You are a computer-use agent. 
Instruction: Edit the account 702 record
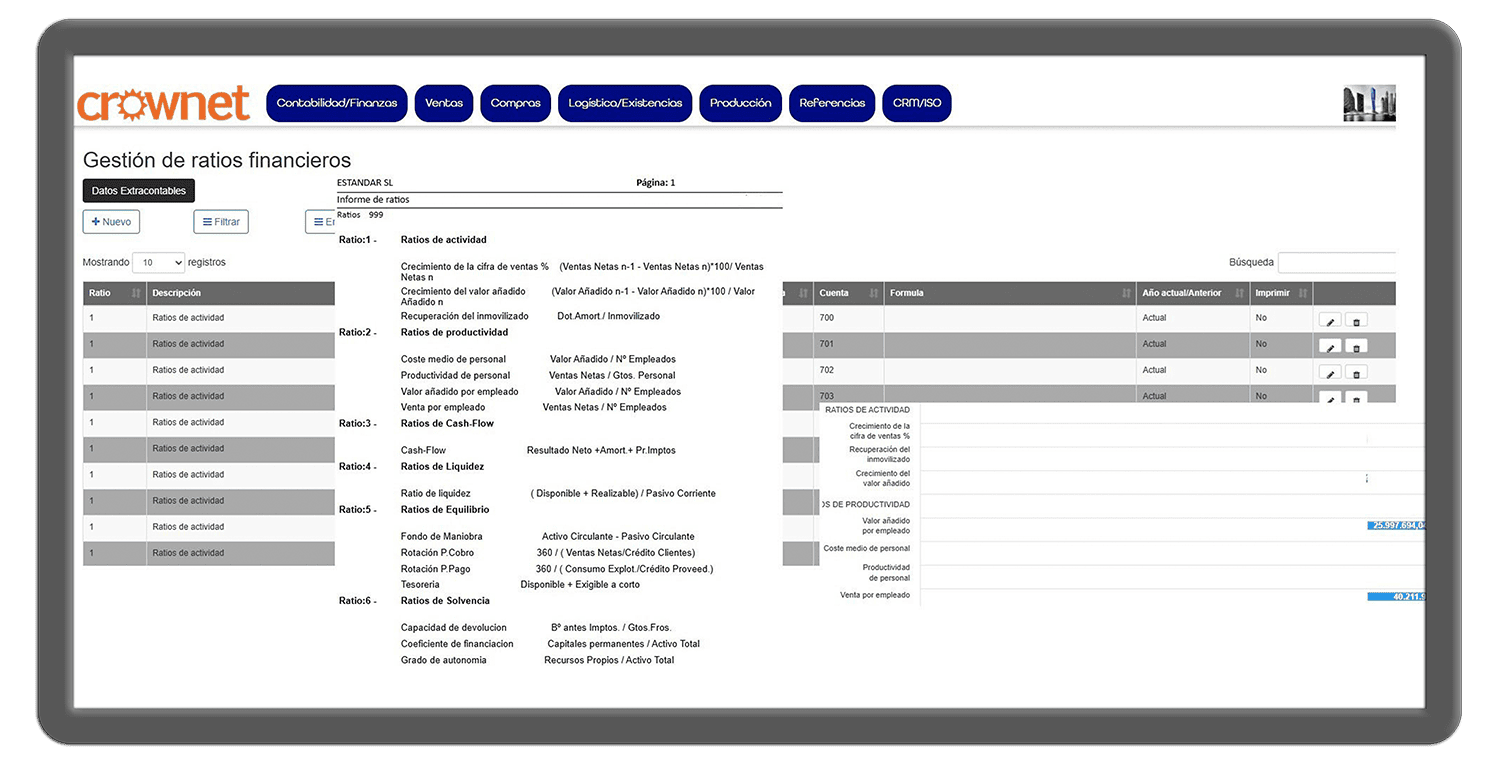(1329, 372)
